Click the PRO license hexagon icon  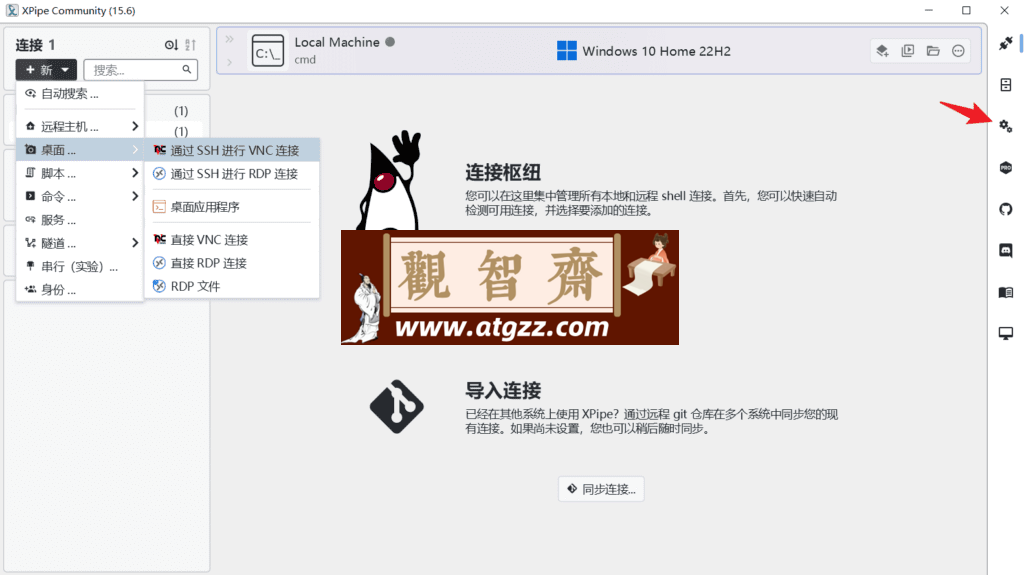[1006, 168]
